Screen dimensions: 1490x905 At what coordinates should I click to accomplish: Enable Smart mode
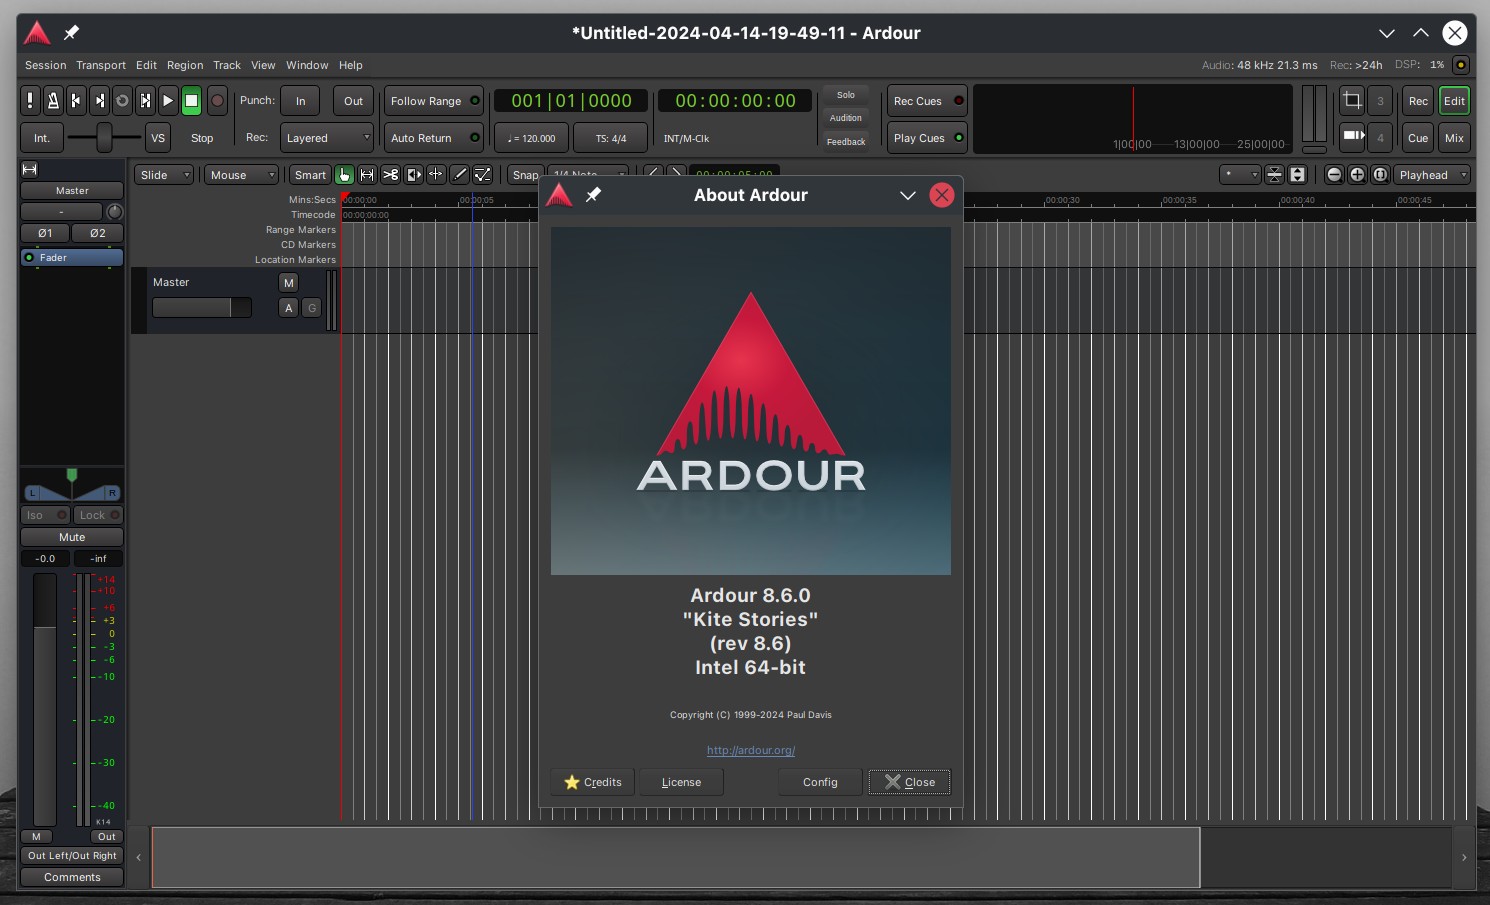310,175
